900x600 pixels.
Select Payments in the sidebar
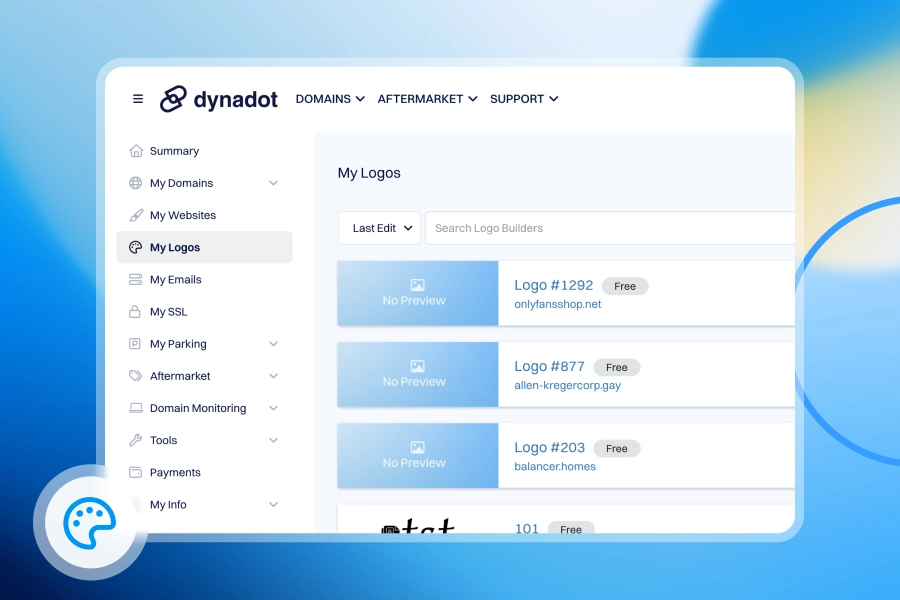click(x=175, y=472)
